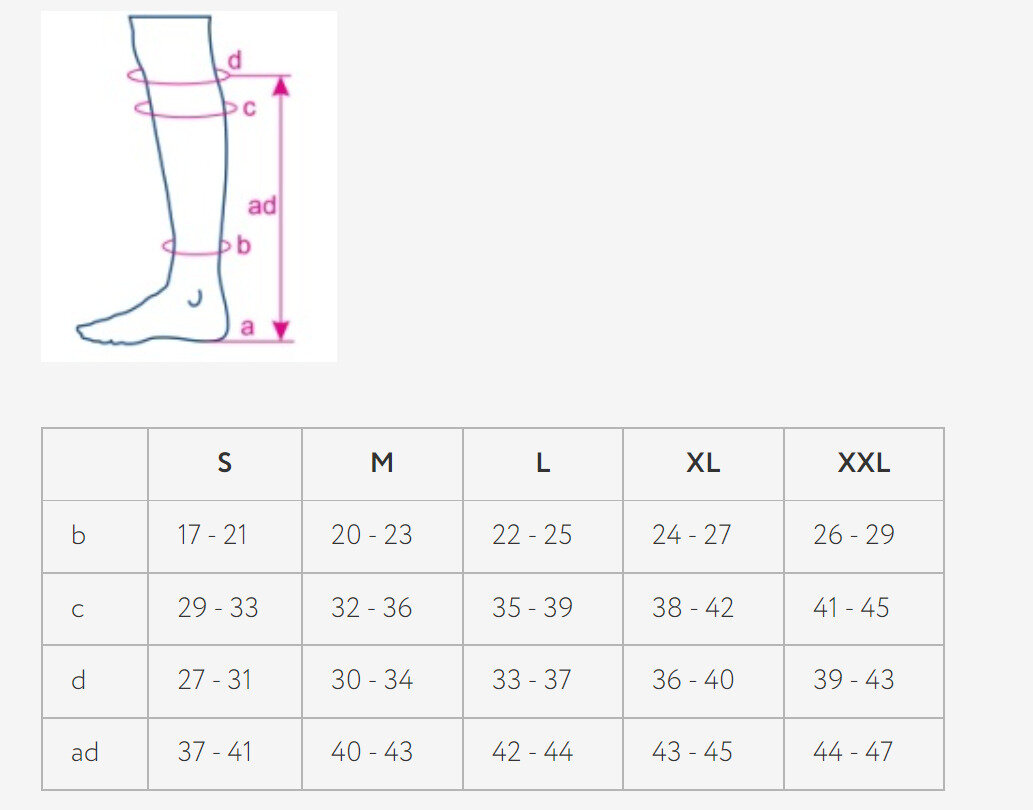Image resolution: width=1033 pixels, height=810 pixels.
Task: Click the ad label in the diagram
Action: (x=261, y=206)
